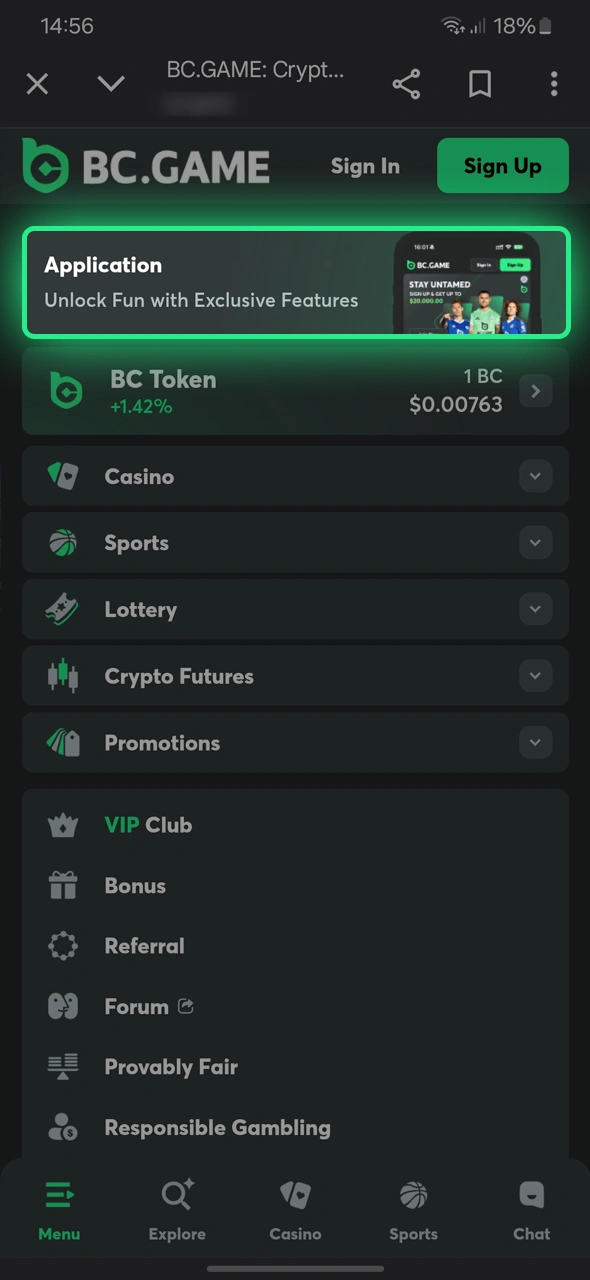Select the Casino icon in bottom navigation
Viewport: 590px width, 1280px height.
pos(295,1195)
